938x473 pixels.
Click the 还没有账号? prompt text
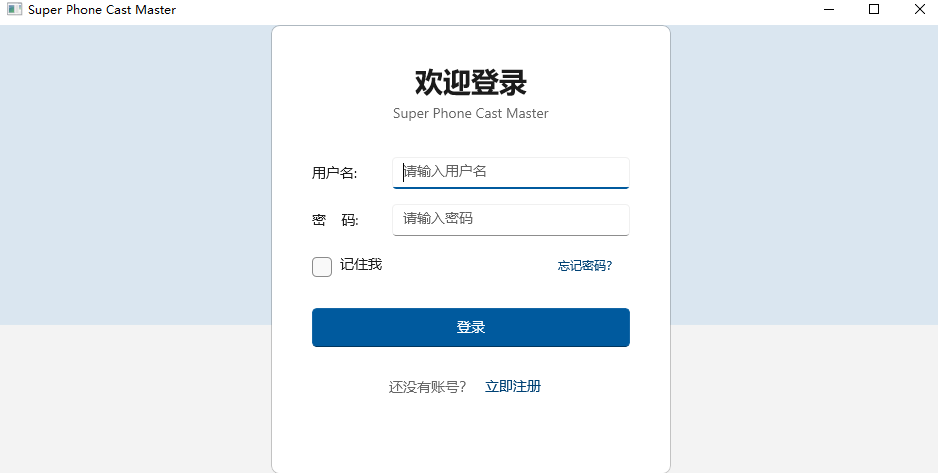[427, 387]
